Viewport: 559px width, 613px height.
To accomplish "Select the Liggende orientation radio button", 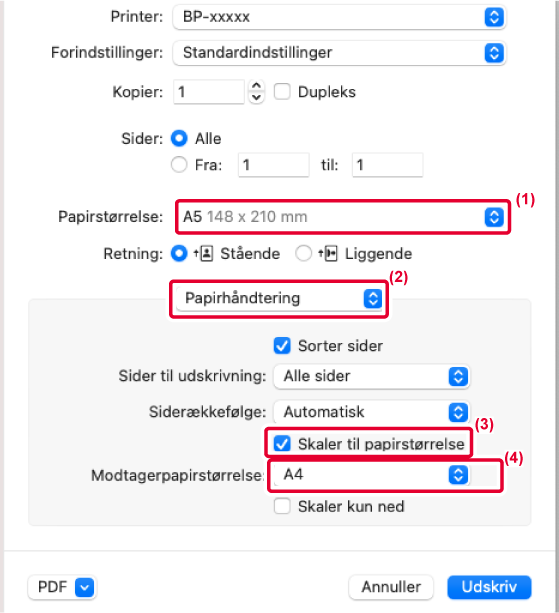I will point(304,254).
